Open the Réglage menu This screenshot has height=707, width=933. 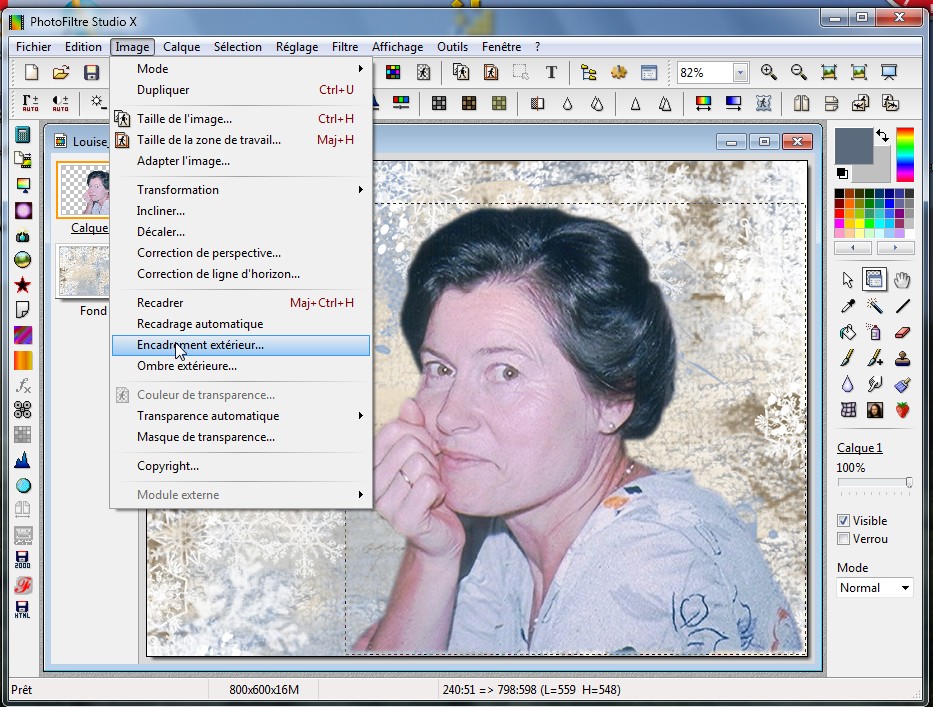tap(297, 47)
